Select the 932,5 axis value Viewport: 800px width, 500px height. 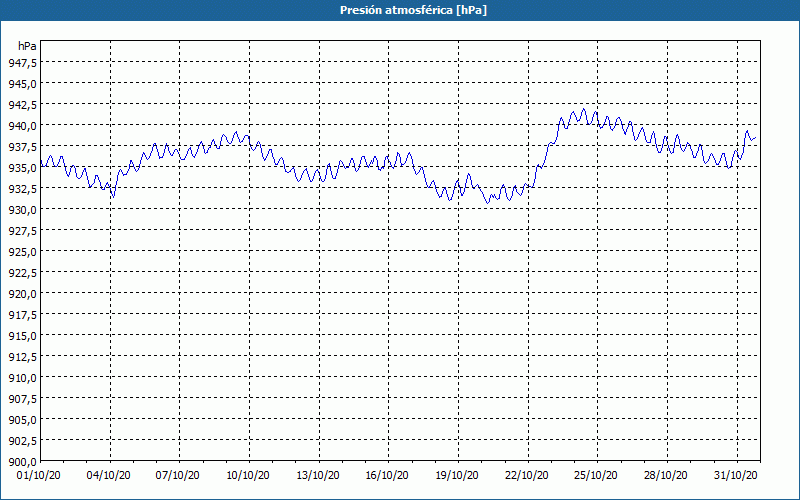[x=22, y=188]
